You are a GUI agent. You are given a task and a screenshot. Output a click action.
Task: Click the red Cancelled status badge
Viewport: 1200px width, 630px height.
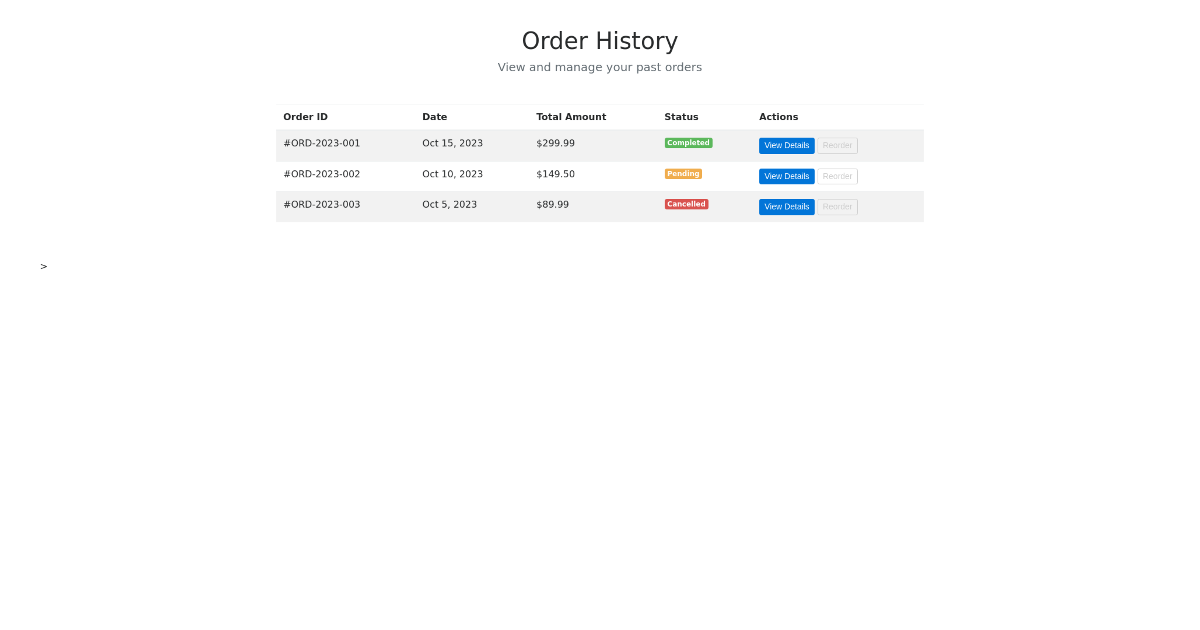click(x=686, y=204)
